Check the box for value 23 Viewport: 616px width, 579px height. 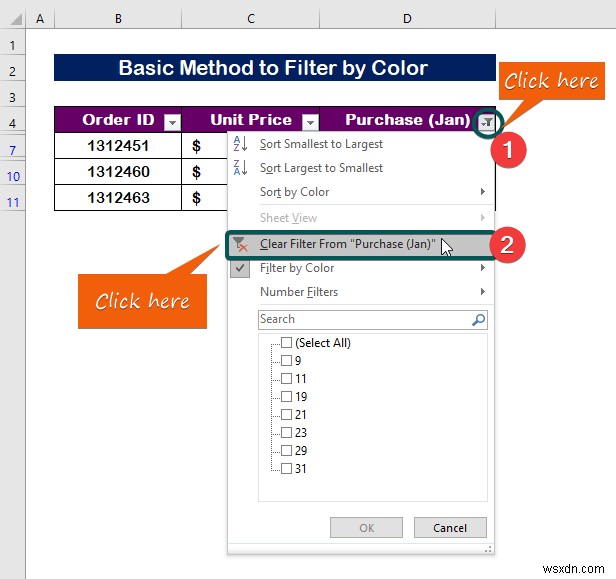[x=286, y=432]
